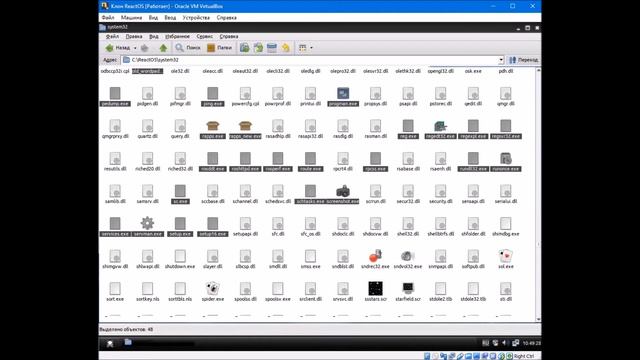This screenshot has width=640, height=360.
Task: Select the ping.exe file icon
Action: [213, 93]
